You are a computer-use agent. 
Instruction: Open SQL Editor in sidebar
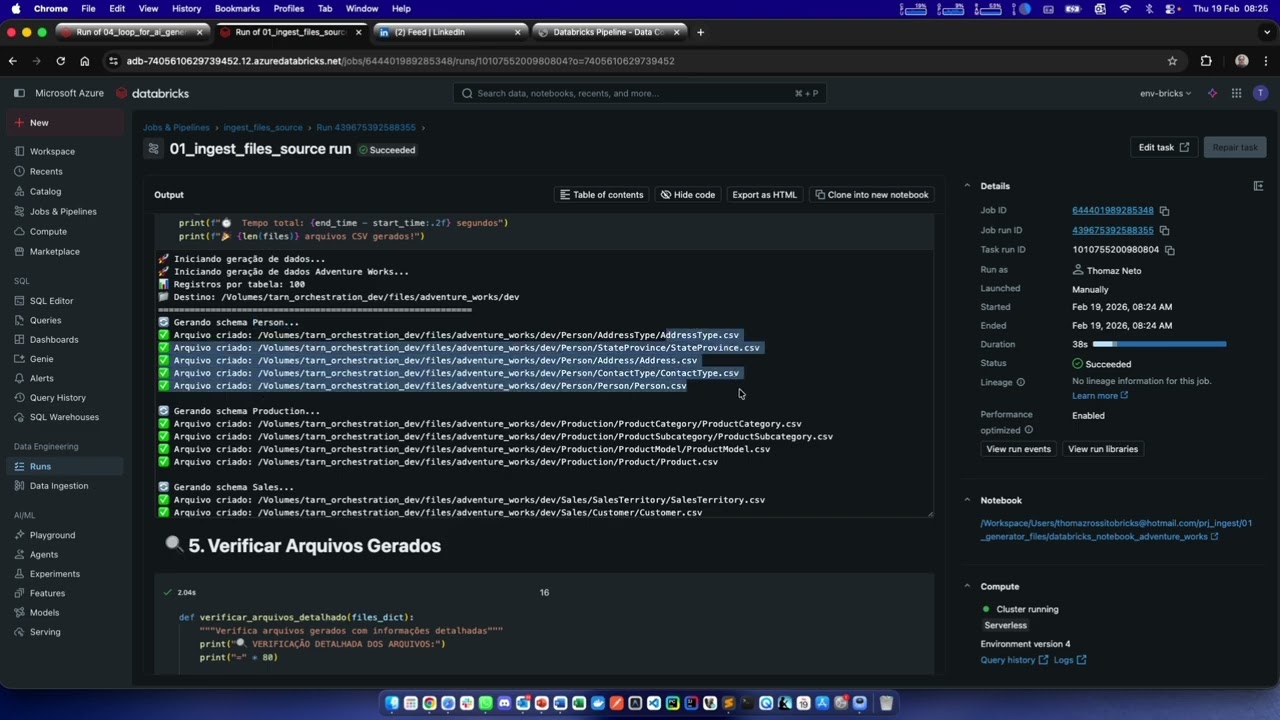coord(51,301)
